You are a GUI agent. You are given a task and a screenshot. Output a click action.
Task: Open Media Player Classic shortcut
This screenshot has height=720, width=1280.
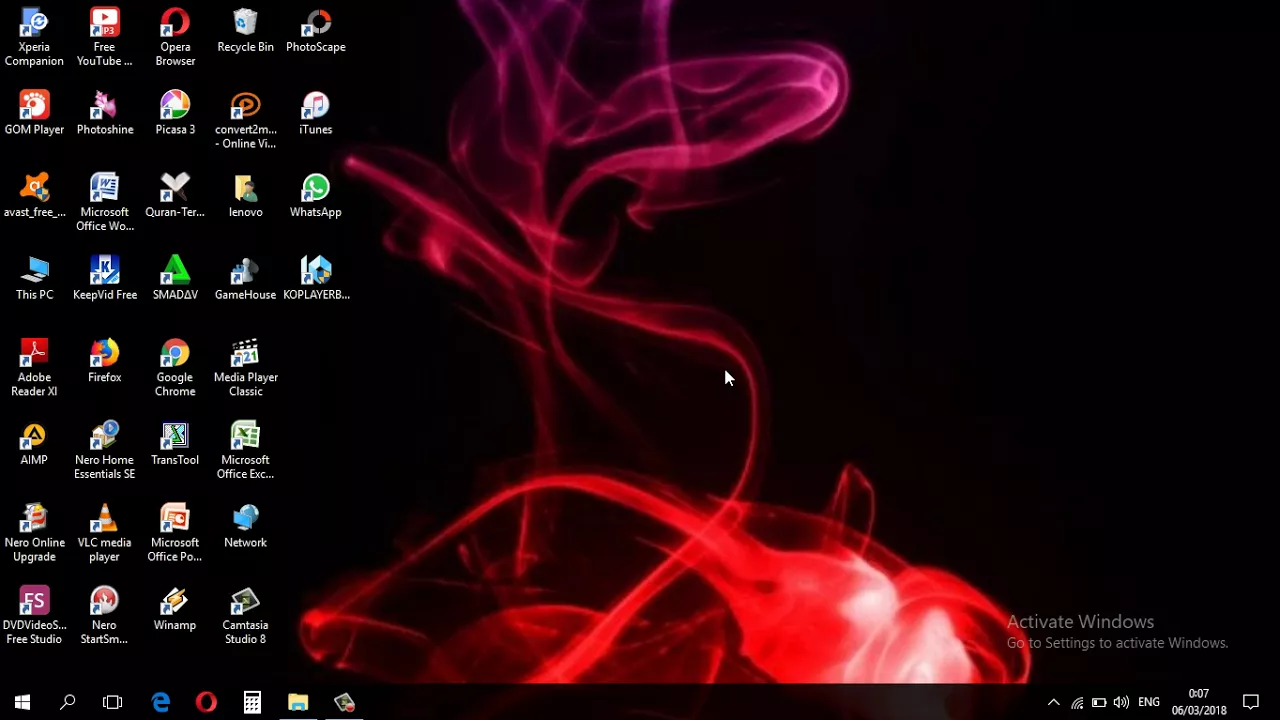coord(245,369)
